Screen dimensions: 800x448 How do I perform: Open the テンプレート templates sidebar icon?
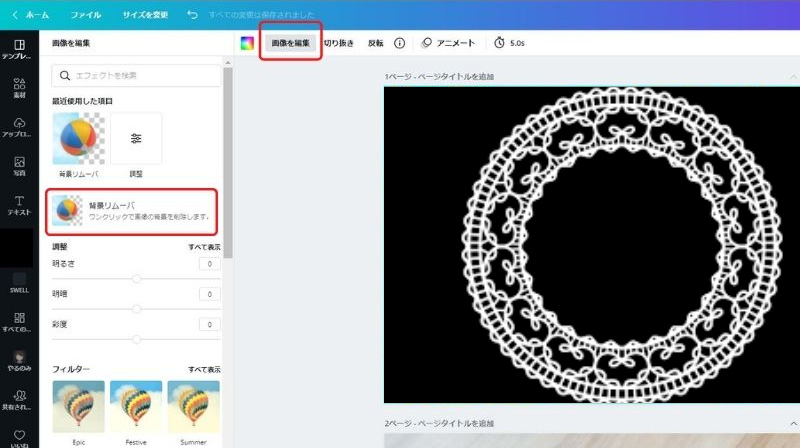[x=19, y=49]
